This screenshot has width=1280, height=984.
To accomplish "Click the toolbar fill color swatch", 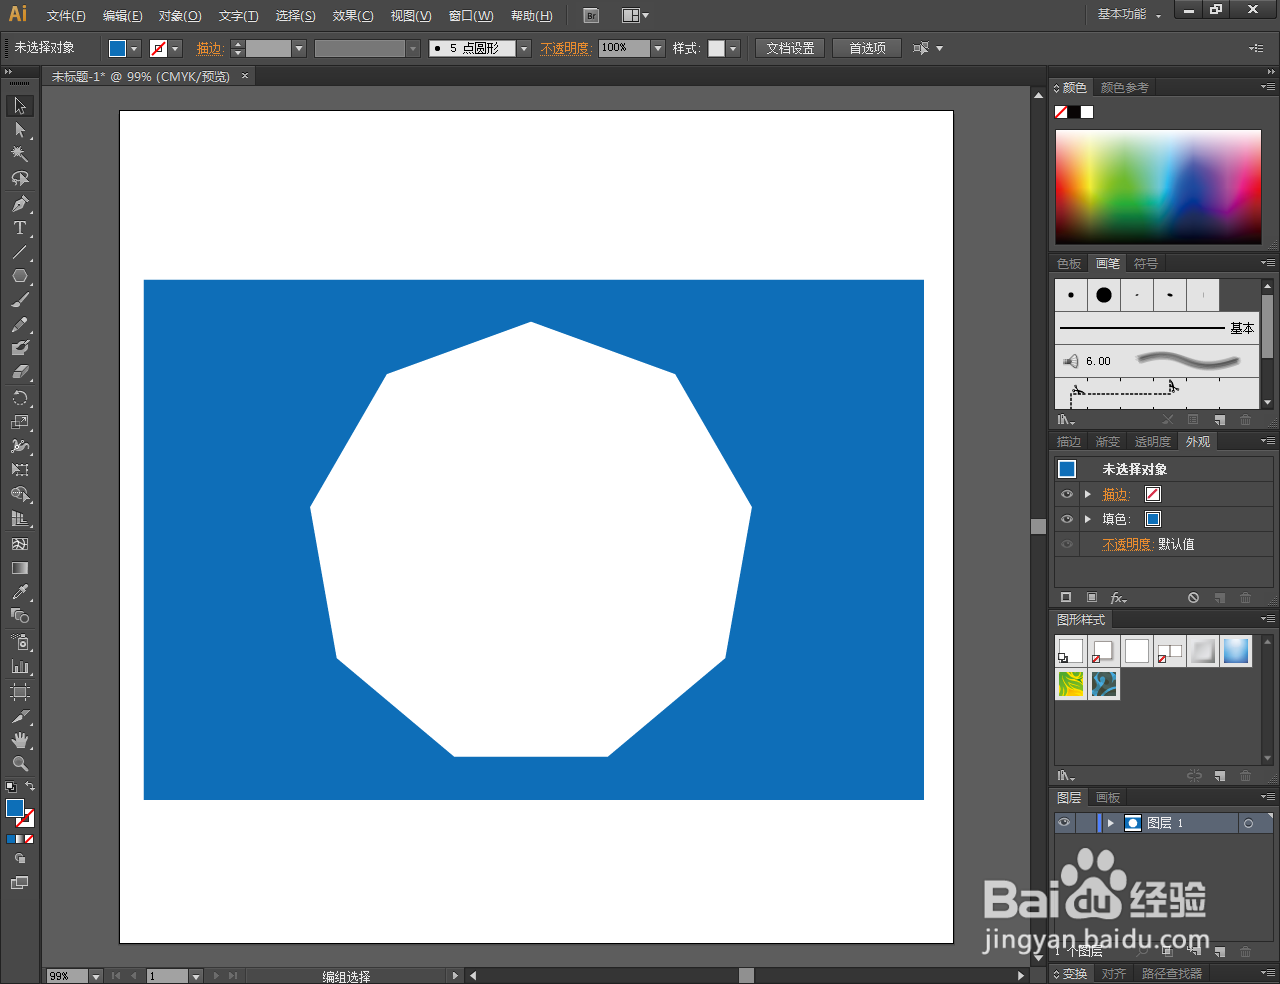I will pyautogui.click(x=15, y=808).
